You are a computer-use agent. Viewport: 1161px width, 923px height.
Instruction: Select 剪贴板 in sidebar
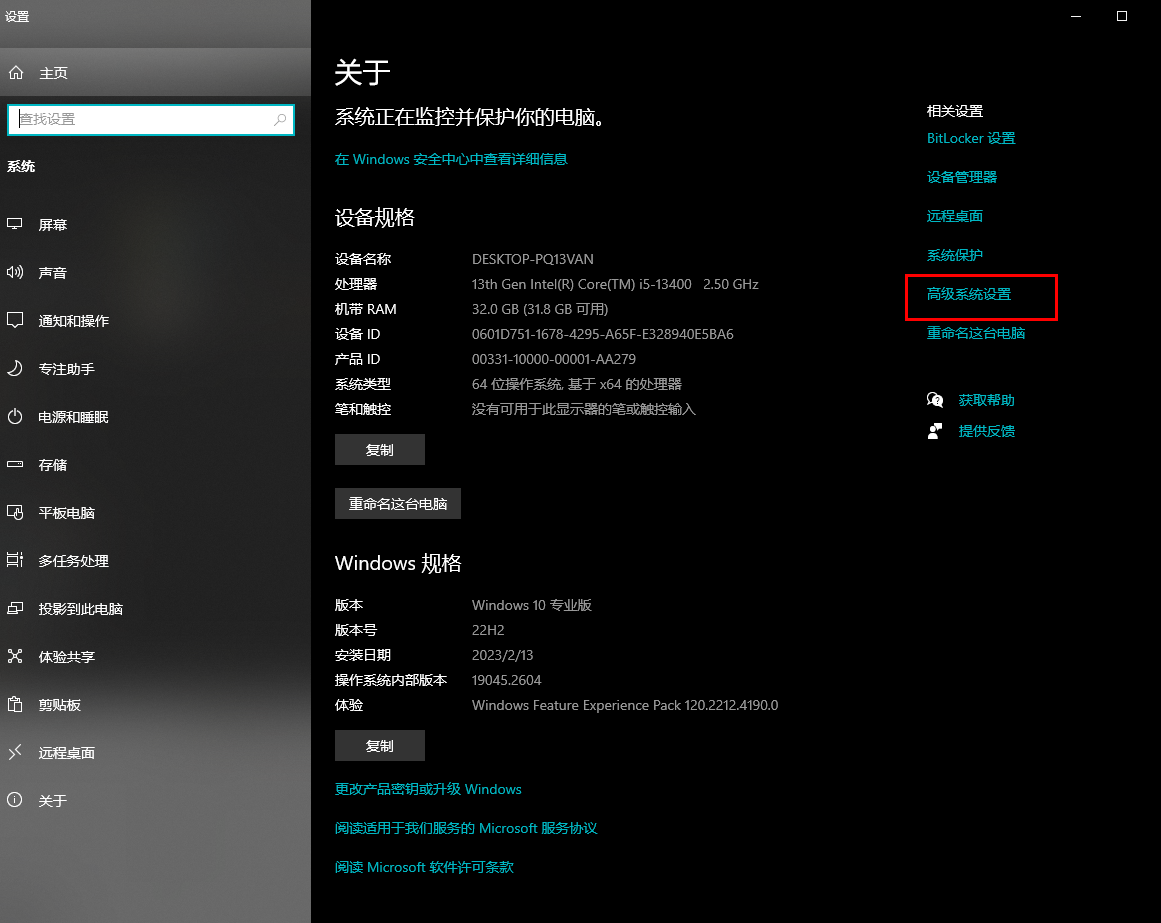pyautogui.click(x=155, y=705)
